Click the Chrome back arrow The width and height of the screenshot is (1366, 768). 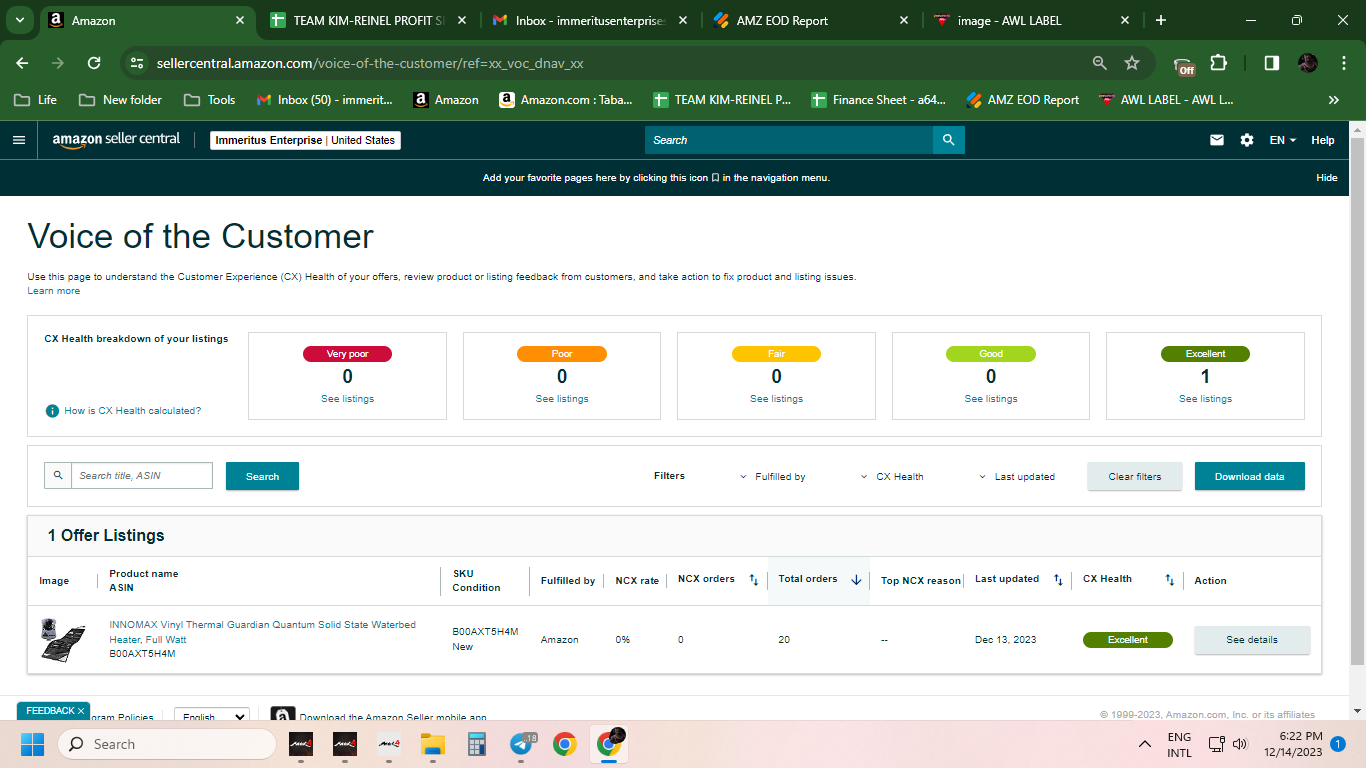tap(22, 63)
